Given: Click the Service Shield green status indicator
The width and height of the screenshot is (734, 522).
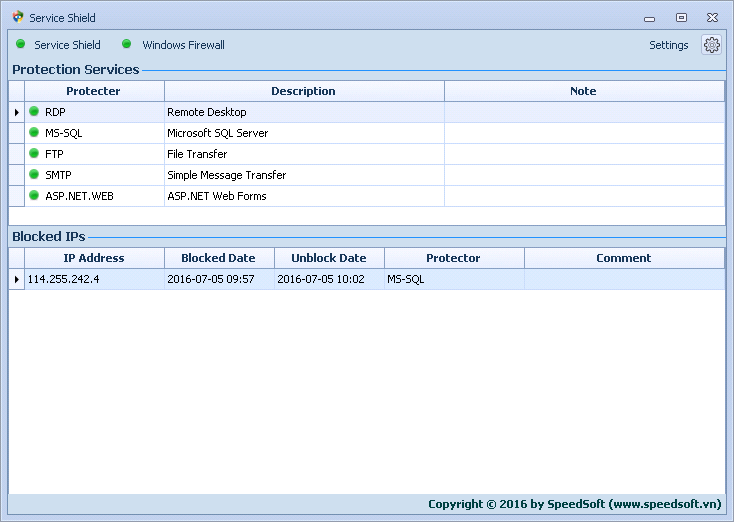Looking at the screenshot, I should coord(21,44).
